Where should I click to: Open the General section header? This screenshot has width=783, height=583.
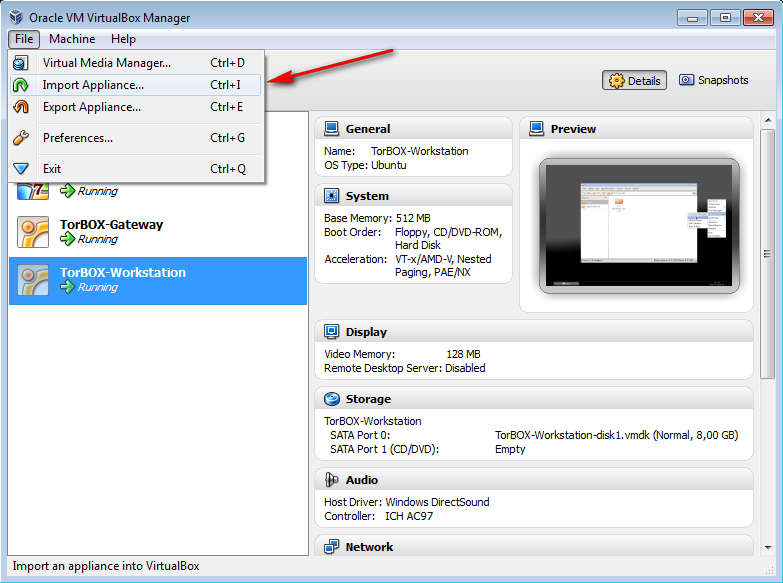pos(413,129)
